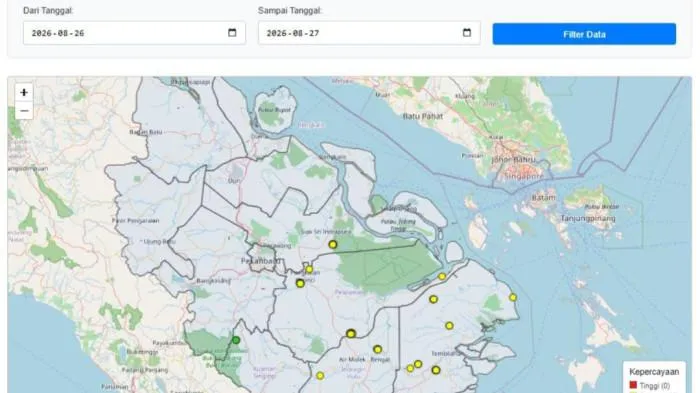
Task: Click the Kepercayaan legend title
Action: [654, 372]
